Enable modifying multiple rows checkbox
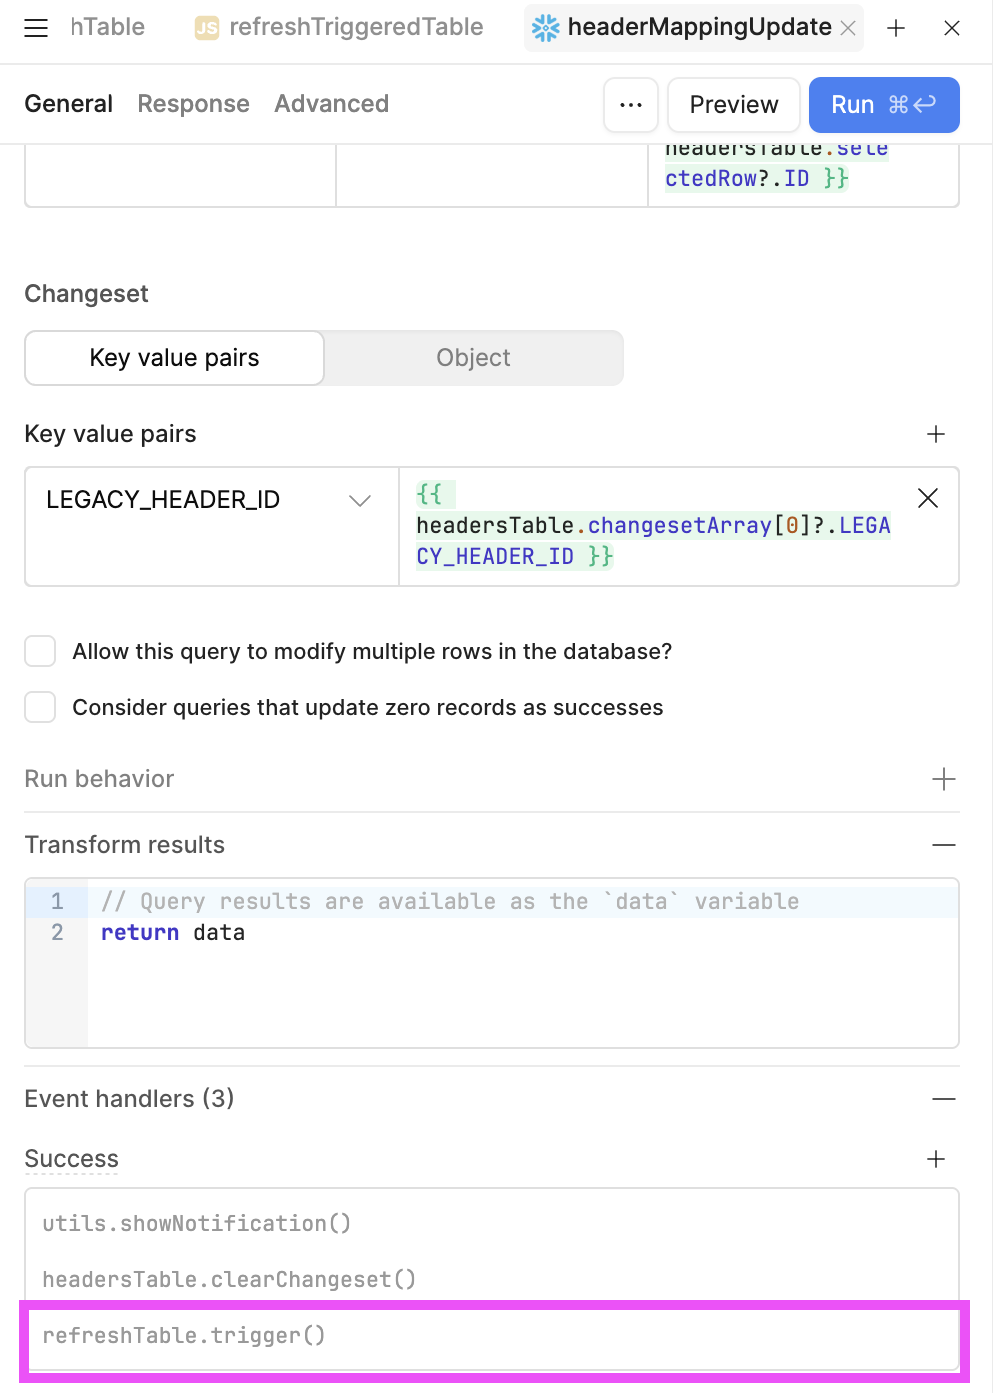The width and height of the screenshot is (993, 1393). 40,651
